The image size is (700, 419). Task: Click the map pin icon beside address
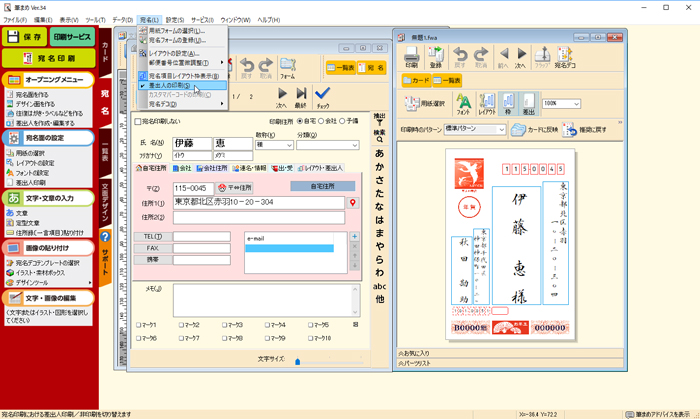click(x=352, y=202)
